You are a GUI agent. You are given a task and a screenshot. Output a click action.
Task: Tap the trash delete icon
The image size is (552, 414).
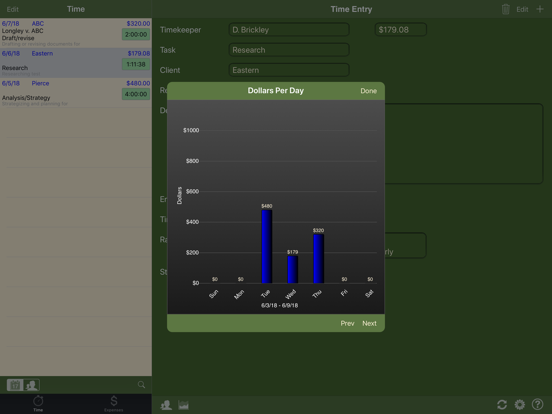[x=506, y=9]
